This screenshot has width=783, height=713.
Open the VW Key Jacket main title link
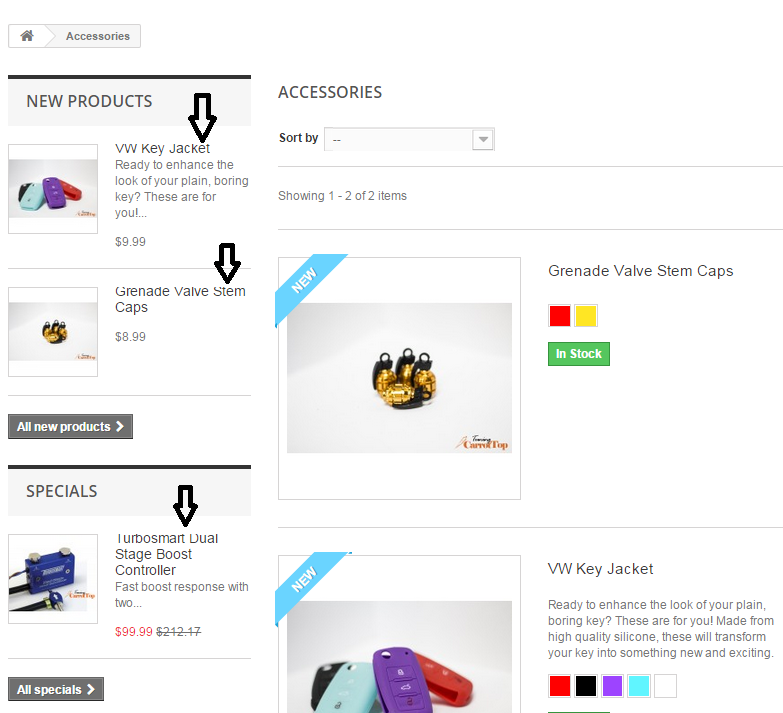pyautogui.click(x=600, y=569)
